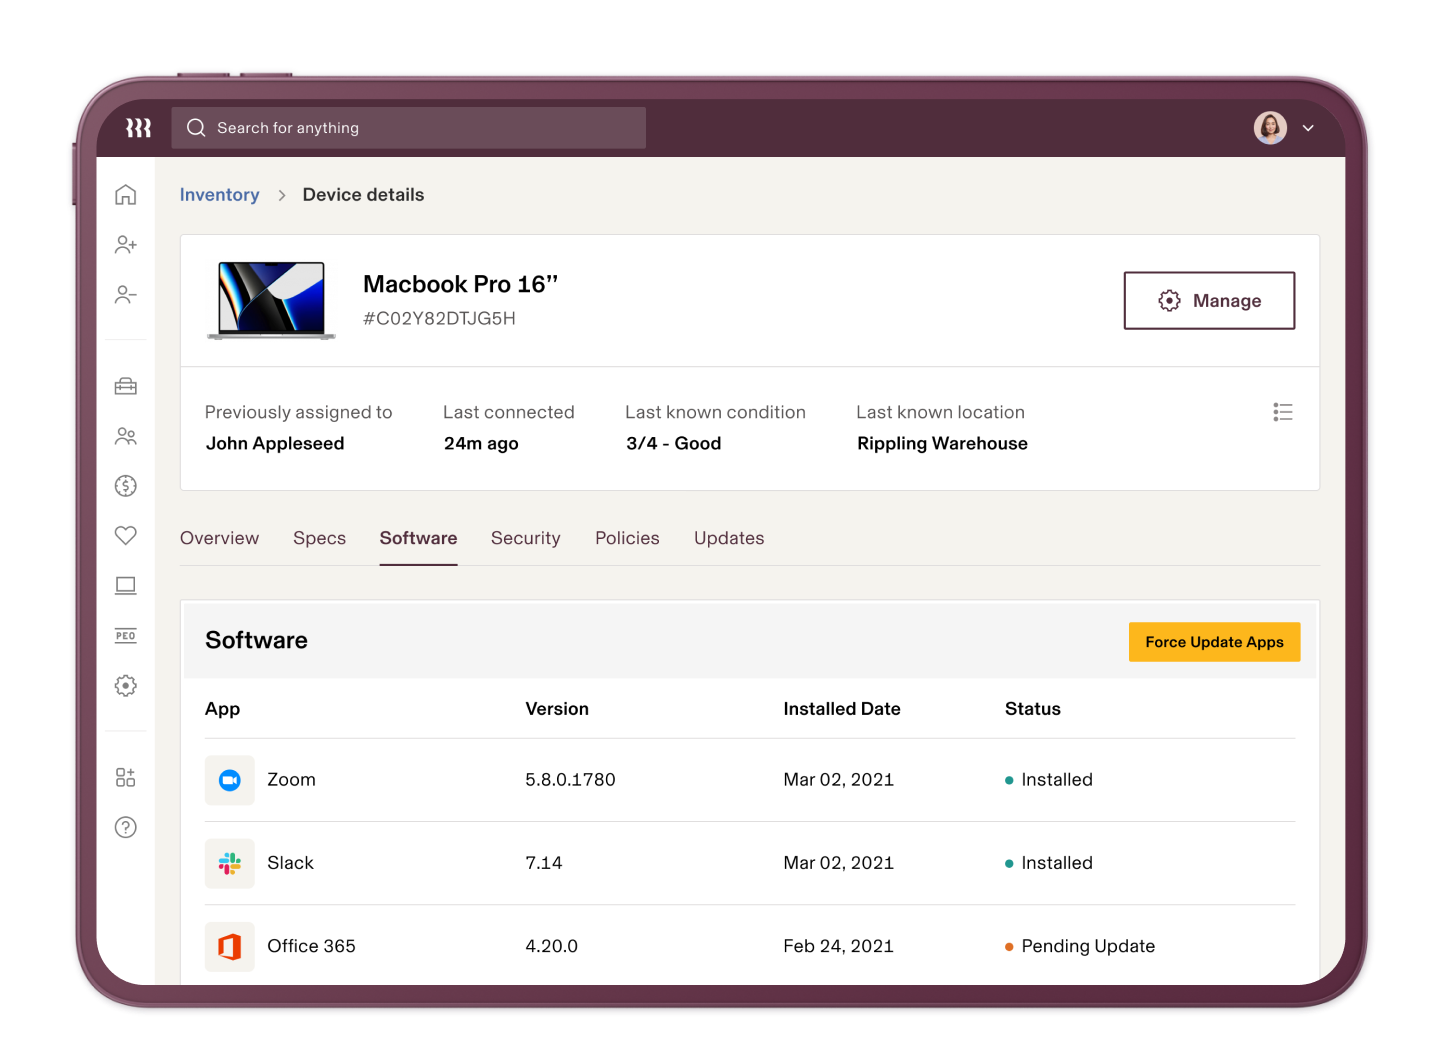This screenshot has width=1448, height=1060.
Task: Click the Rippling logo icon
Action: [138, 128]
